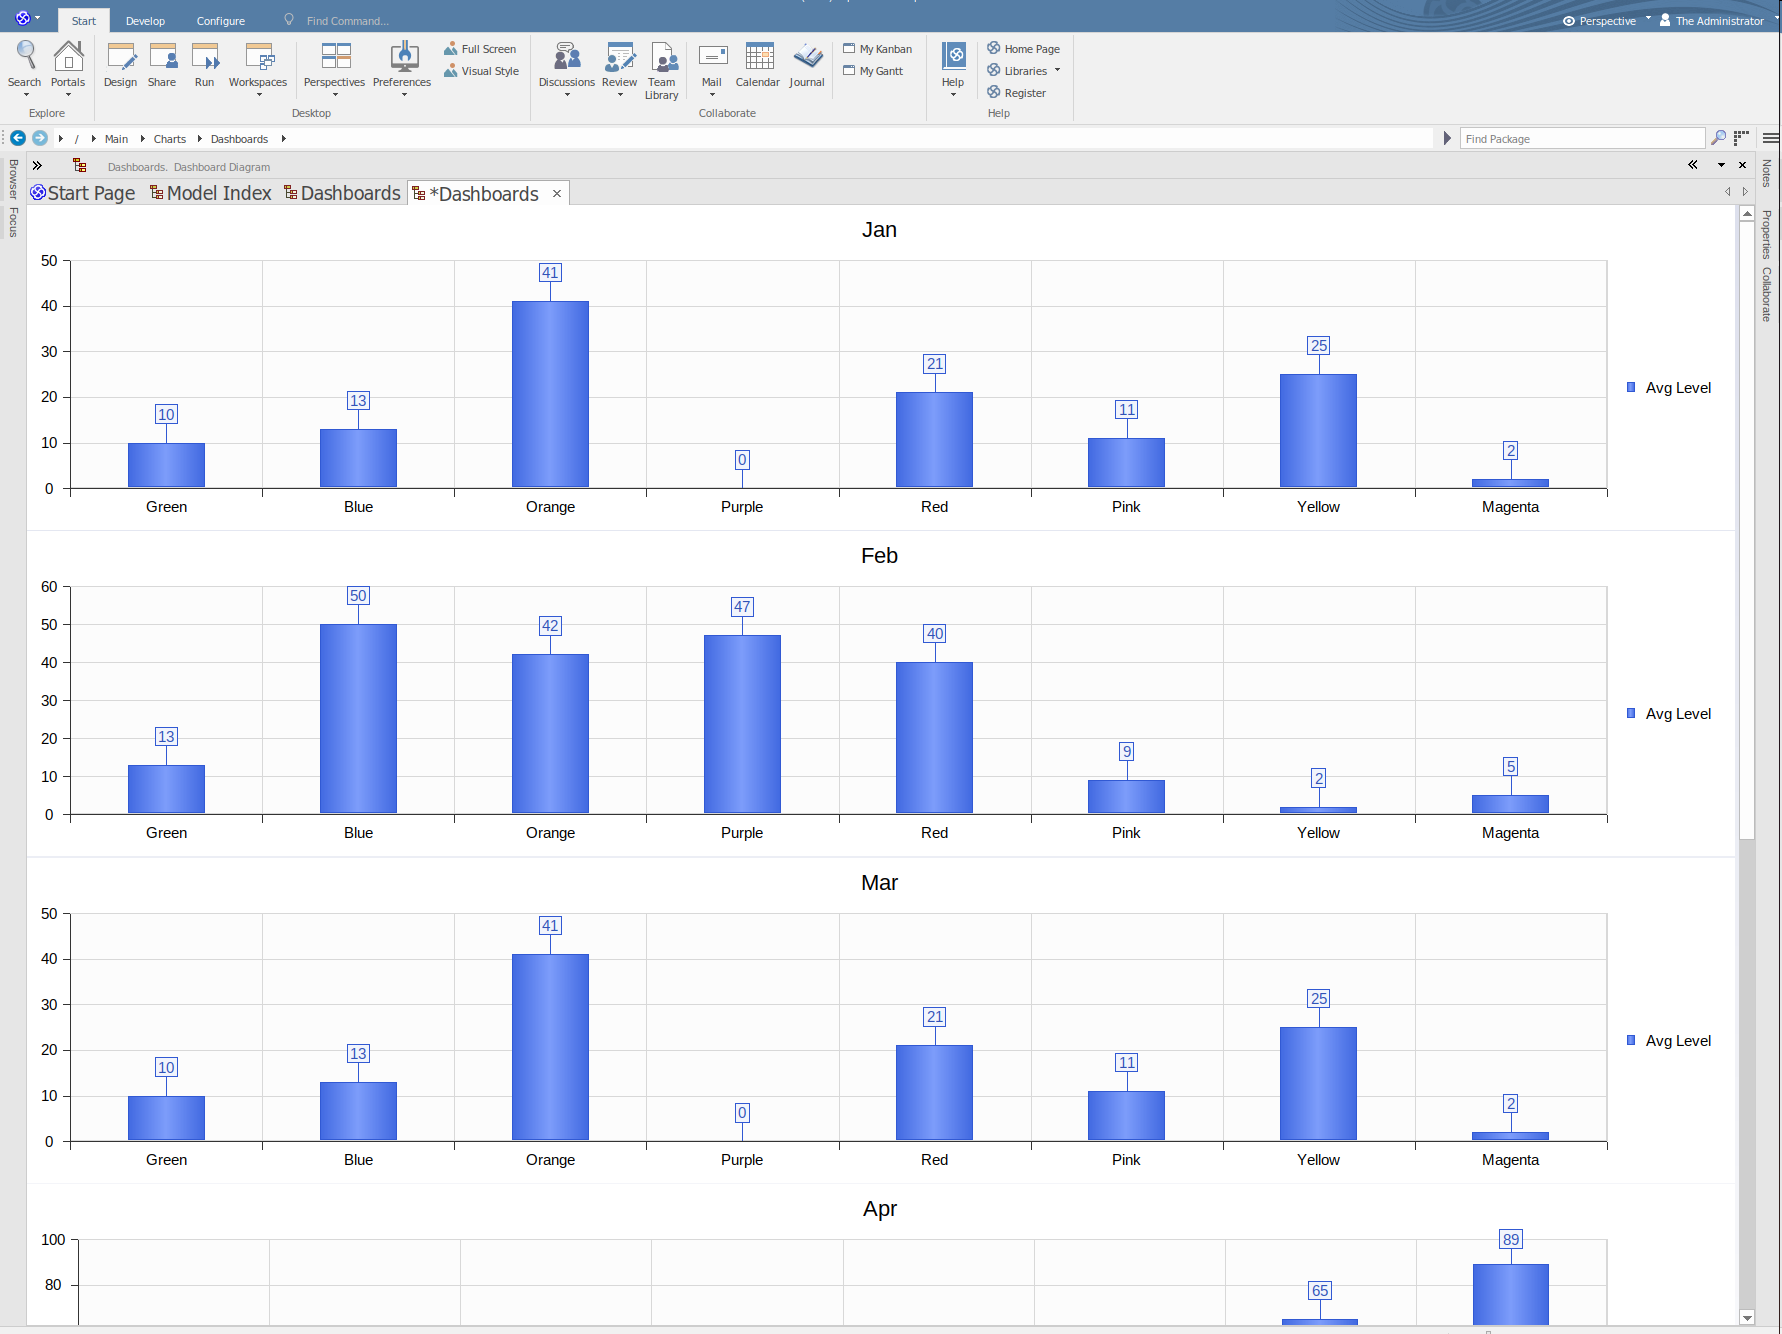Switch to the Start Page tab
This screenshot has width=1782, height=1334.
pyautogui.click(x=83, y=193)
